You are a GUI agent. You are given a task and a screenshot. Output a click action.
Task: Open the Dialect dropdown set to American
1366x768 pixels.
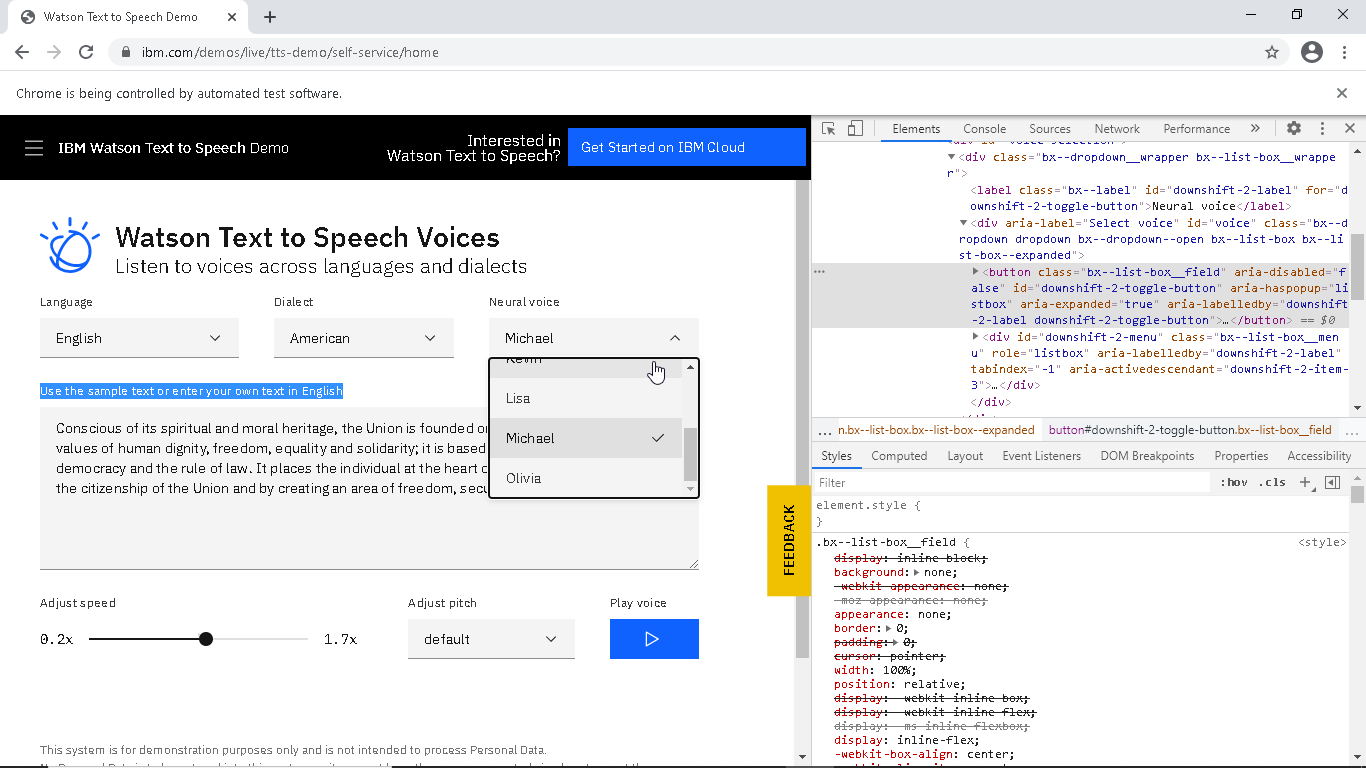click(364, 338)
